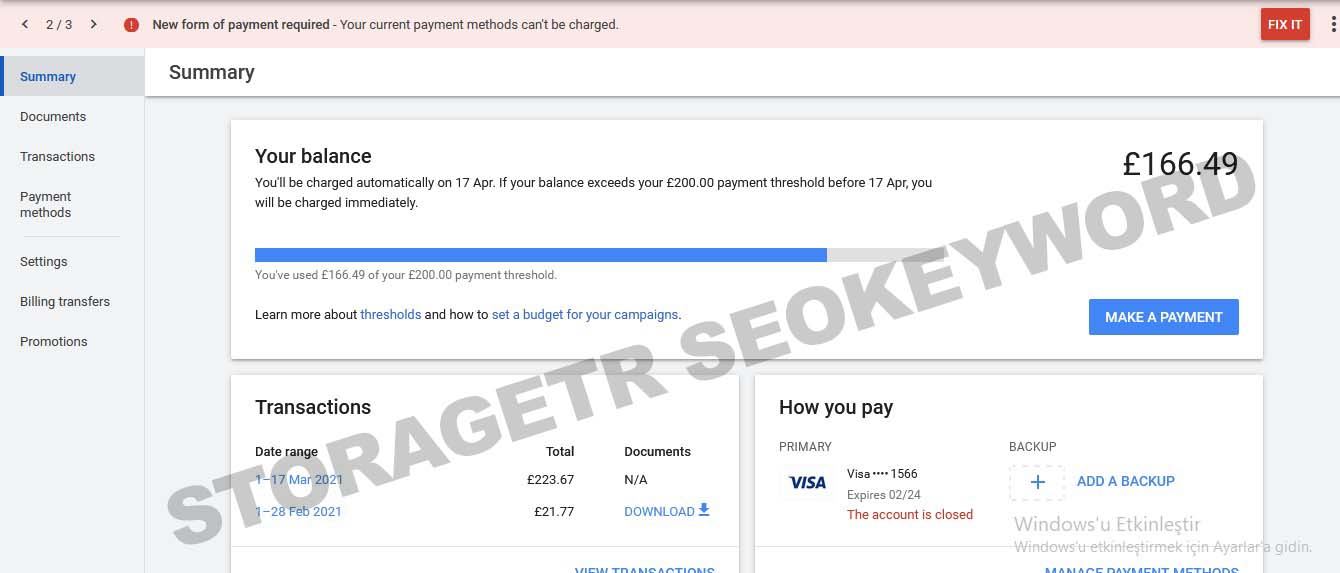The height and width of the screenshot is (573, 1340).
Task: Go to next notification arrow
Action: pos(94,24)
